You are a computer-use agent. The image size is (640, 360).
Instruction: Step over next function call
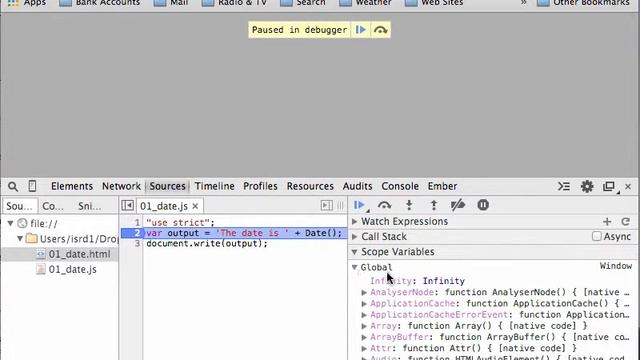pyautogui.click(x=384, y=205)
